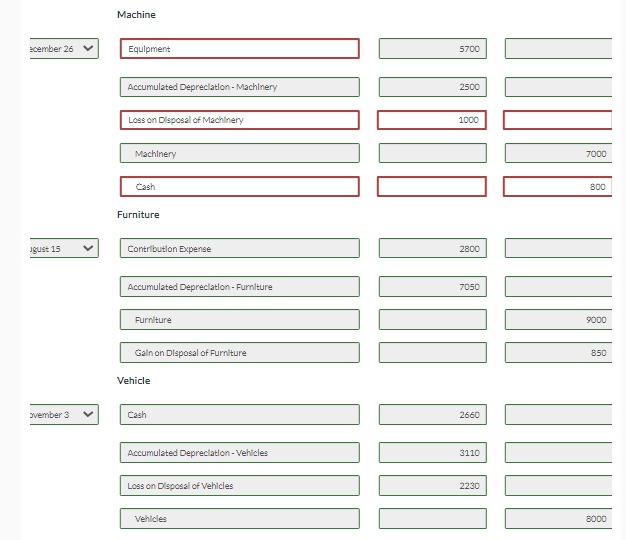Click the Vehicle section heading
The height and width of the screenshot is (540, 626).
coord(133,381)
